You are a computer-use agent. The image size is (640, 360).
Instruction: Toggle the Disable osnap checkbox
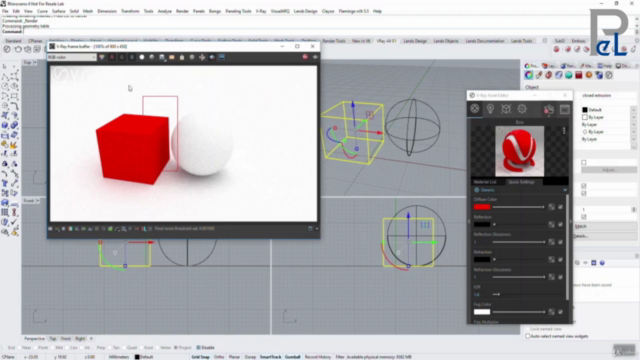point(198,348)
